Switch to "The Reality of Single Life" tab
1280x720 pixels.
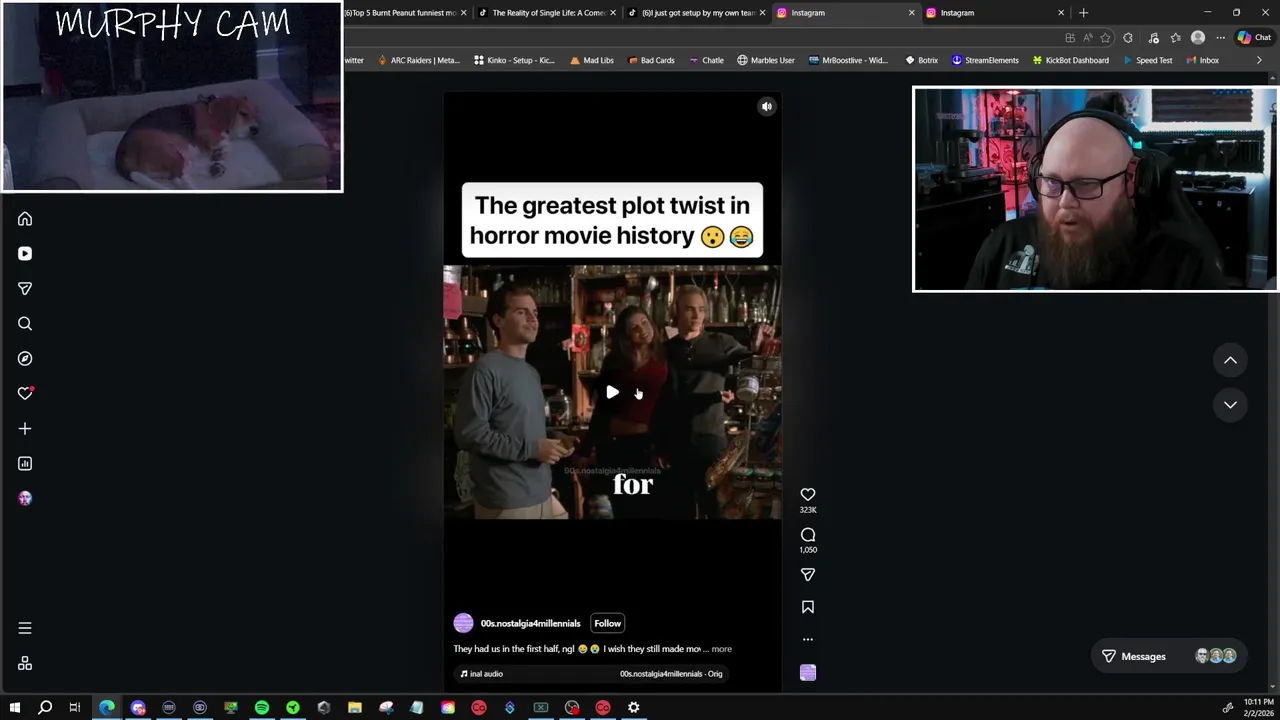click(545, 13)
